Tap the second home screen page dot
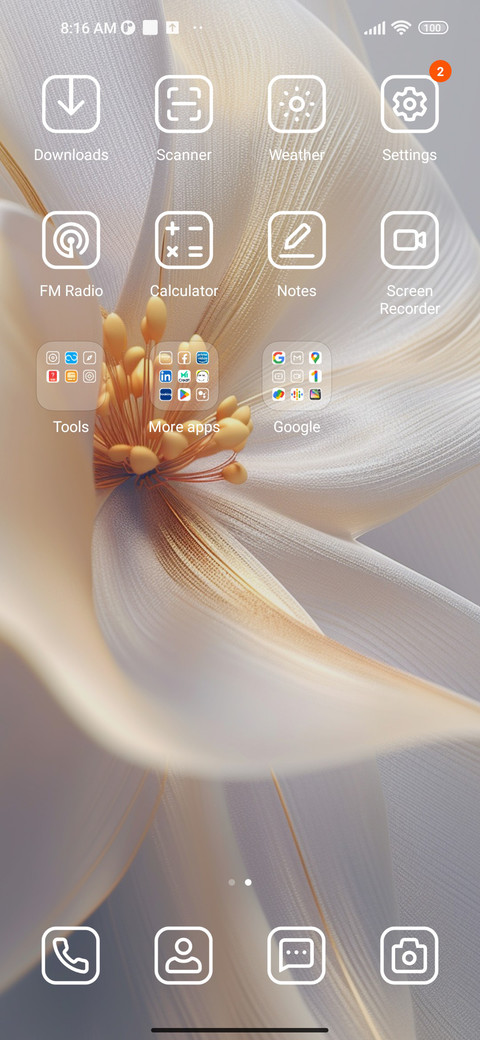 248,882
